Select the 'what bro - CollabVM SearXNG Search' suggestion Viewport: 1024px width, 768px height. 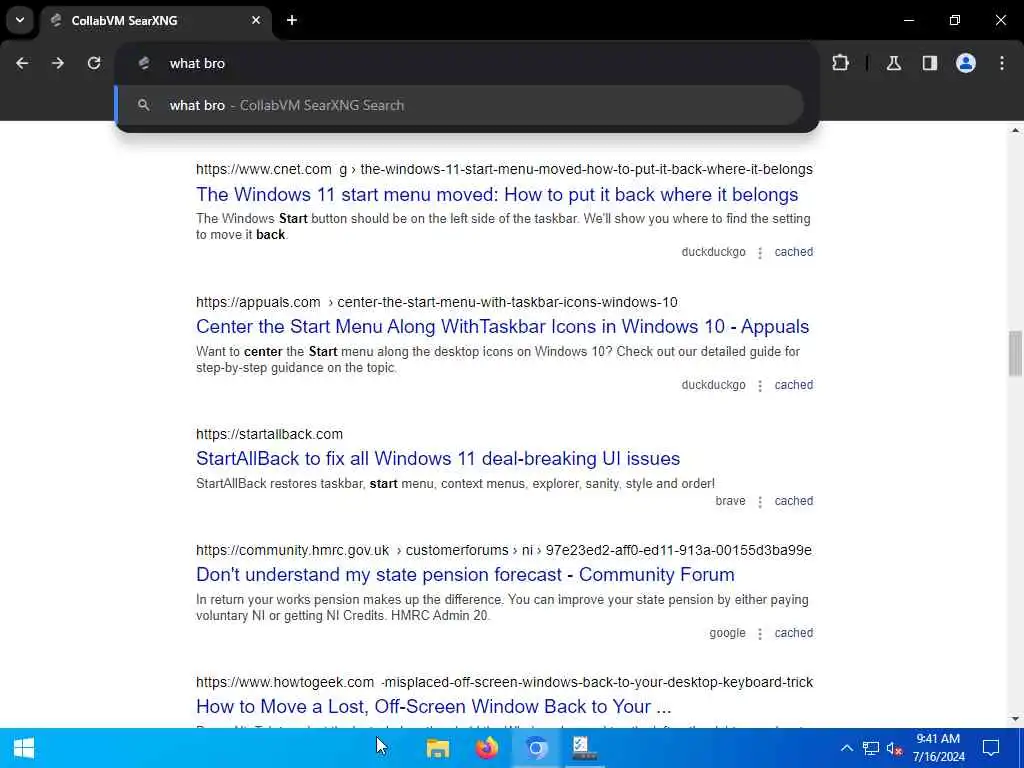(460, 105)
